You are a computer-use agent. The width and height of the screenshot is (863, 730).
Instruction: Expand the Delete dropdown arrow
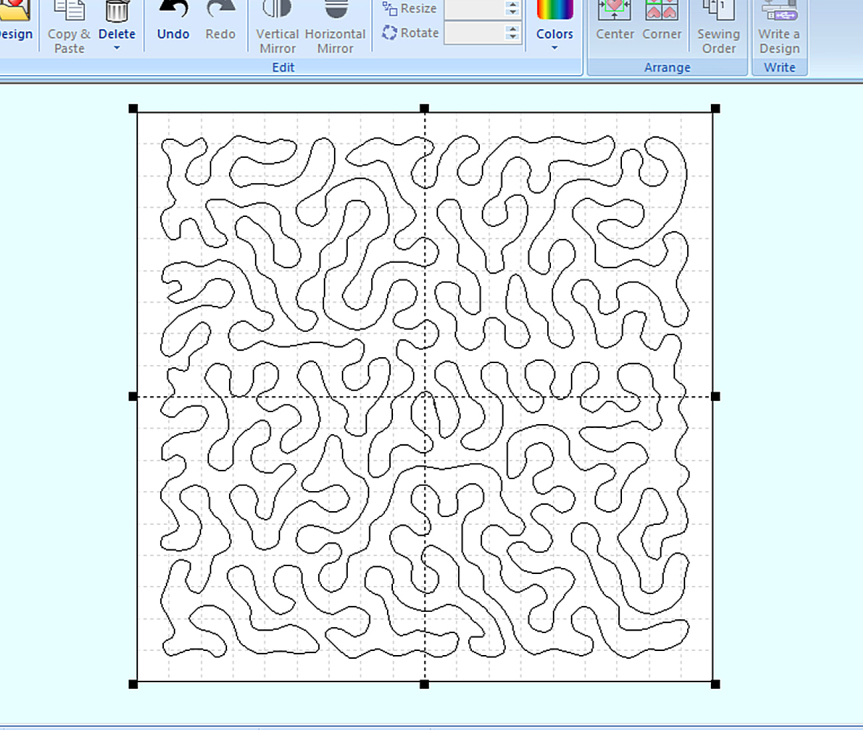click(117, 49)
